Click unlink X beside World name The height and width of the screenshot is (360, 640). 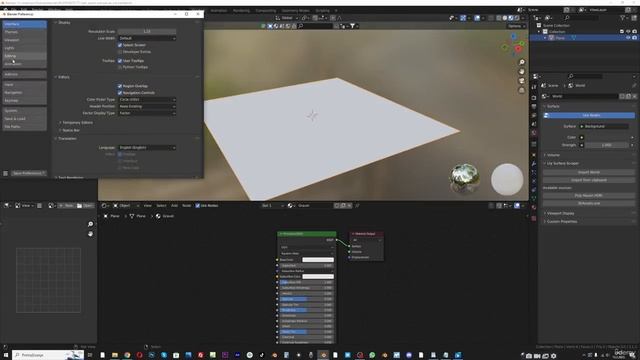click(x=634, y=96)
